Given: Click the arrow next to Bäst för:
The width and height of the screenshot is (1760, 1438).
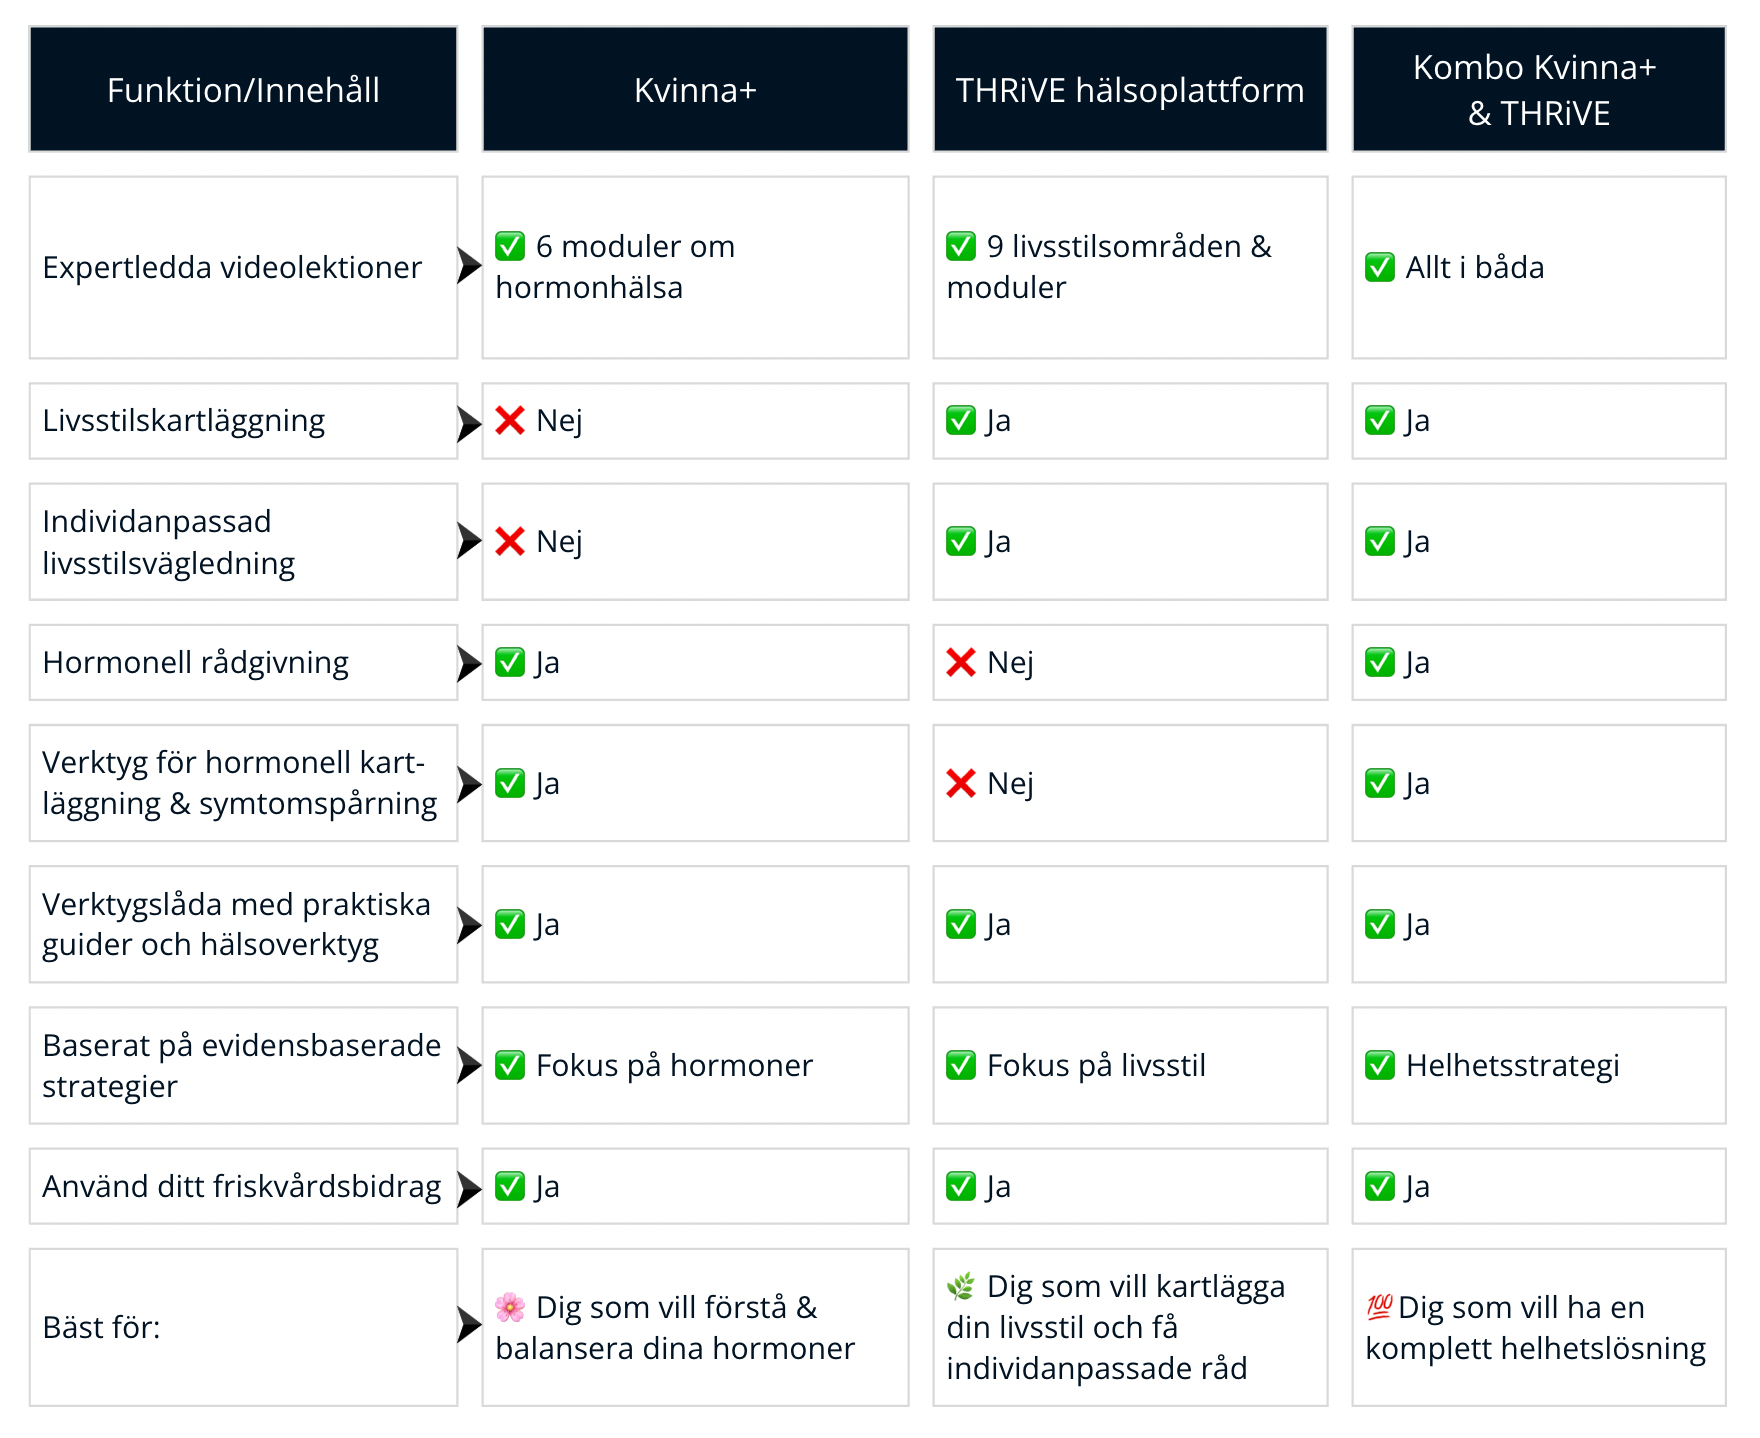Looking at the screenshot, I should 469,1325.
